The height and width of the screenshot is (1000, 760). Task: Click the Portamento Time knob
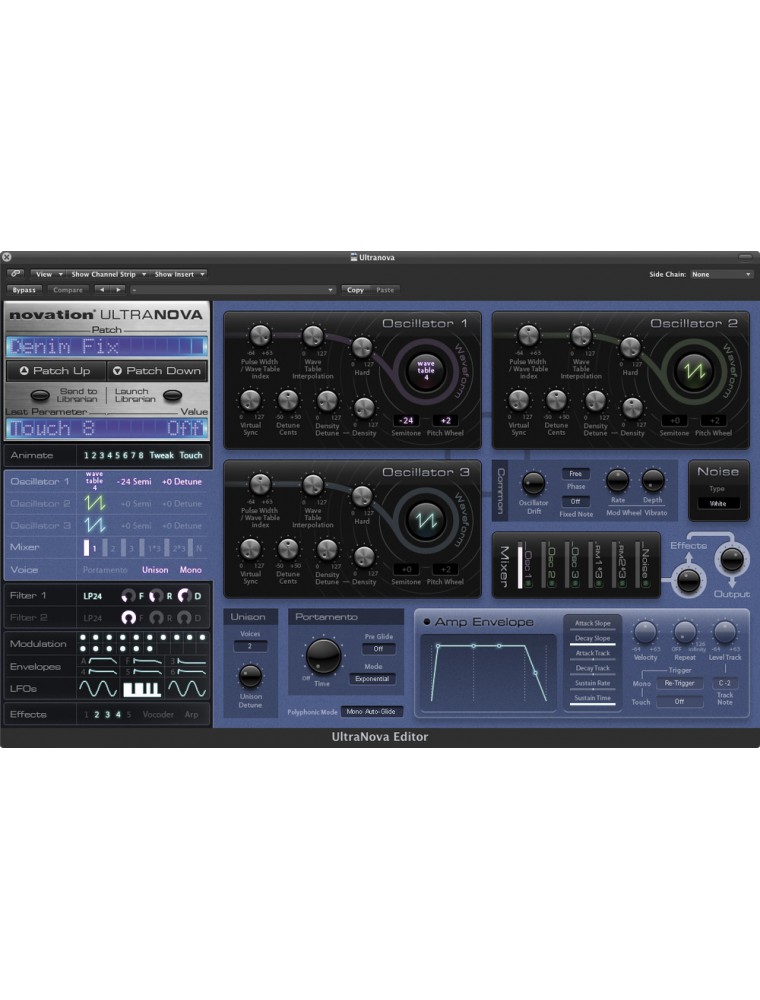point(323,656)
